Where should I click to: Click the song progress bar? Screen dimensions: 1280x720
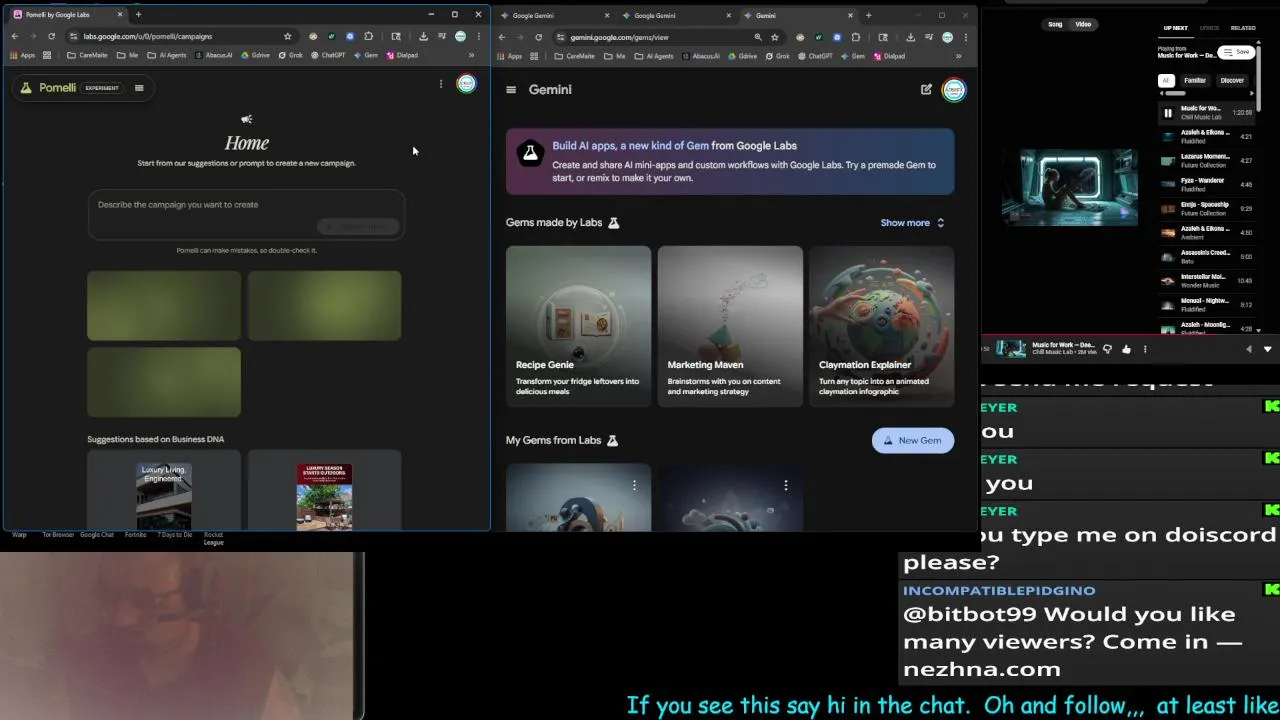[x=1130, y=336]
